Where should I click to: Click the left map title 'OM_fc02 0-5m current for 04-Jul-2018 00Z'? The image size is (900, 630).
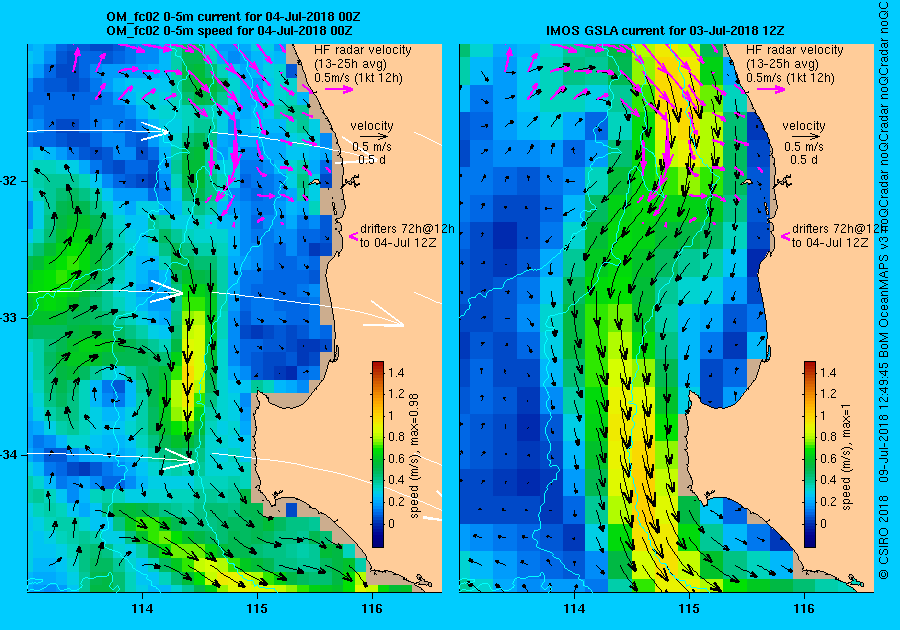click(x=234, y=17)
